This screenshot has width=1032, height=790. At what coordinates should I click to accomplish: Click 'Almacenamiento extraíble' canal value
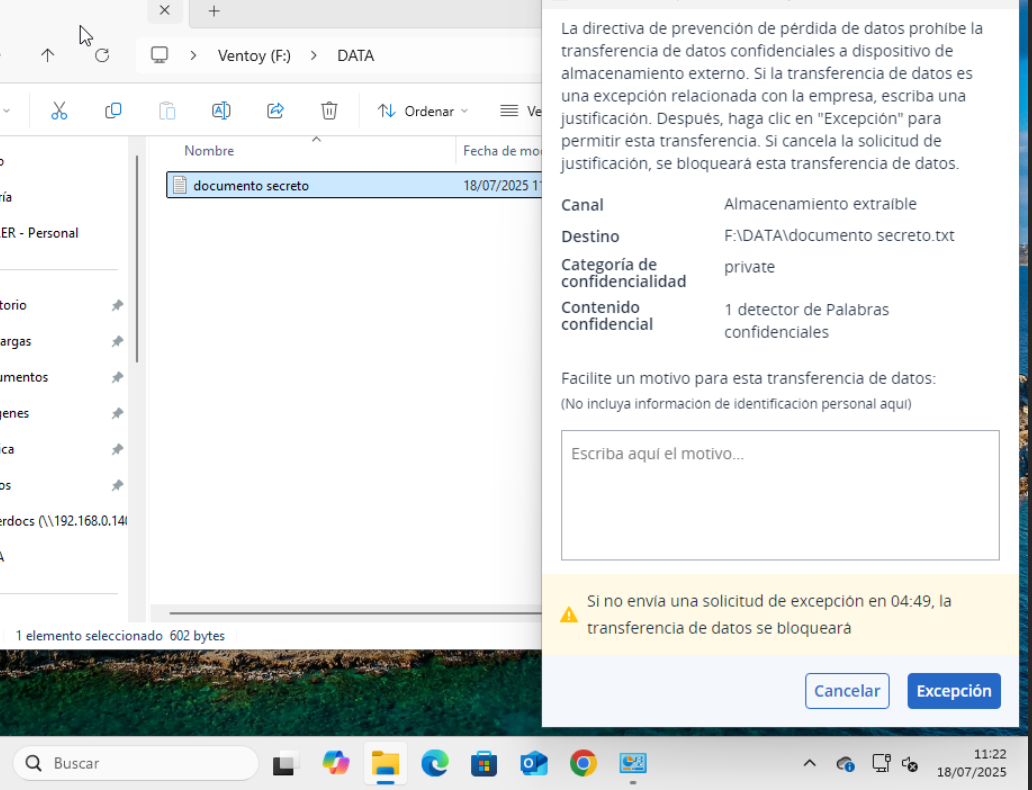[x=820, y=203]
